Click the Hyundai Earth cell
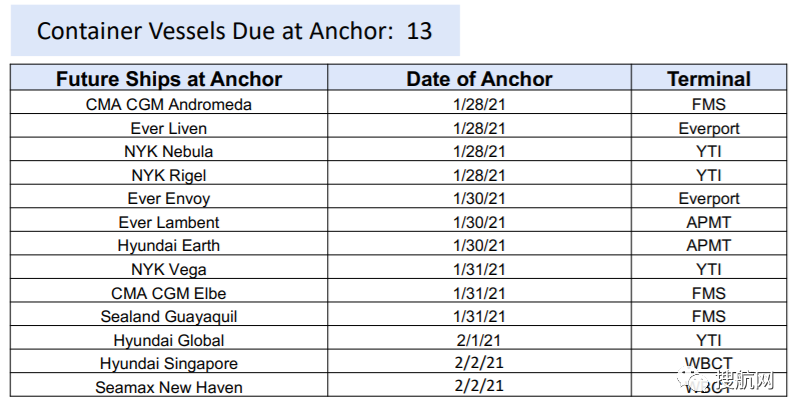 [x=169, y=245]
